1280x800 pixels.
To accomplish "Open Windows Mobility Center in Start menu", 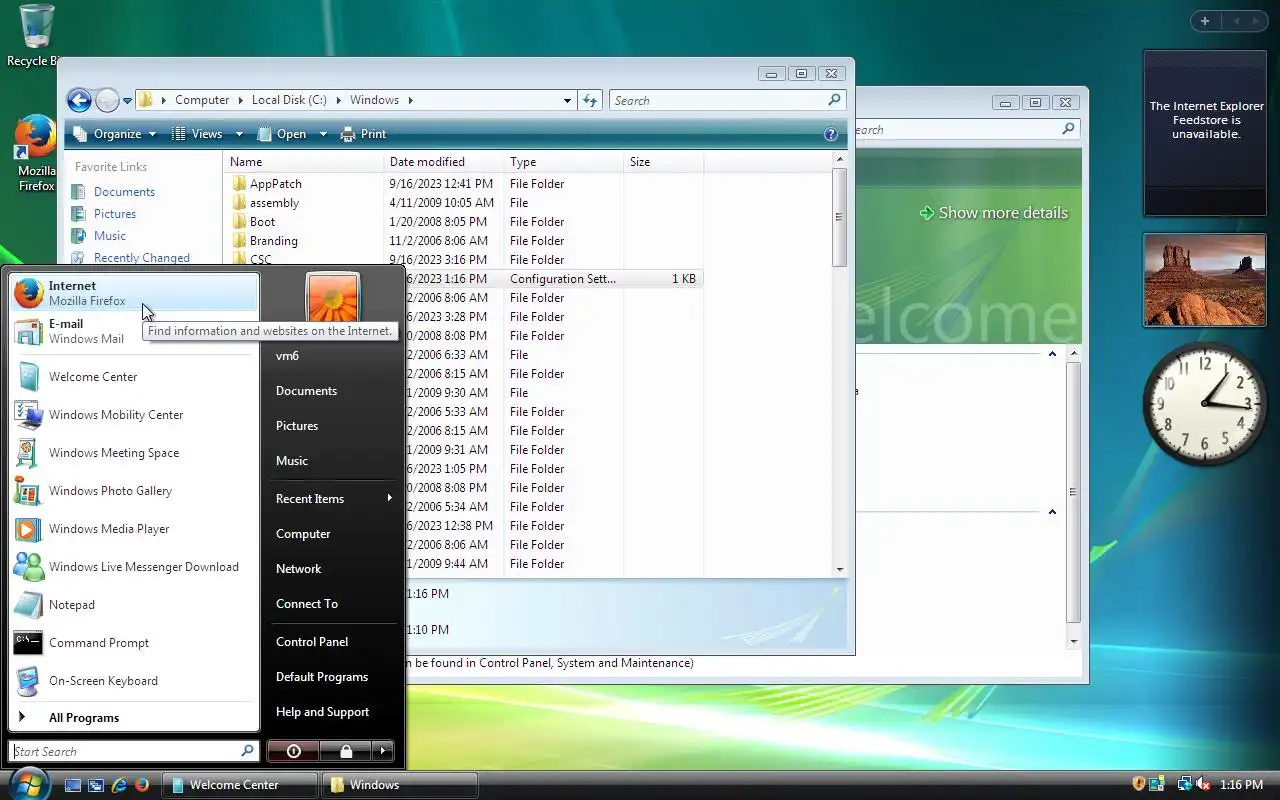I will (x=134, y=415).
